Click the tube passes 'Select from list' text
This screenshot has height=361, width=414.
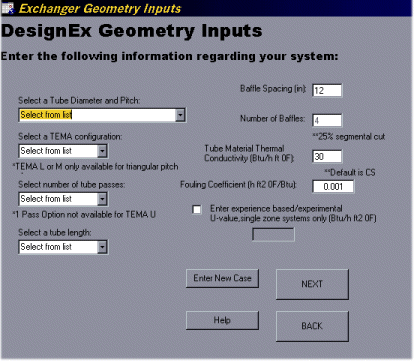pos(46,199)
